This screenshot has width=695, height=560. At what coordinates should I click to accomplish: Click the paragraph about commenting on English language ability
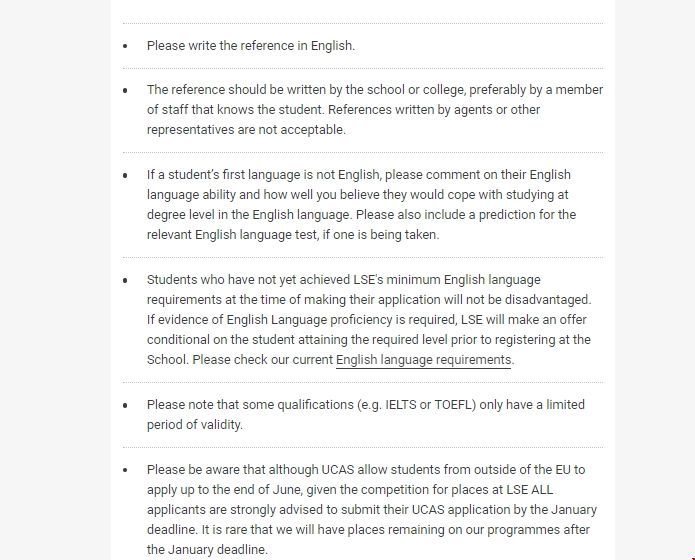point(374,204)
